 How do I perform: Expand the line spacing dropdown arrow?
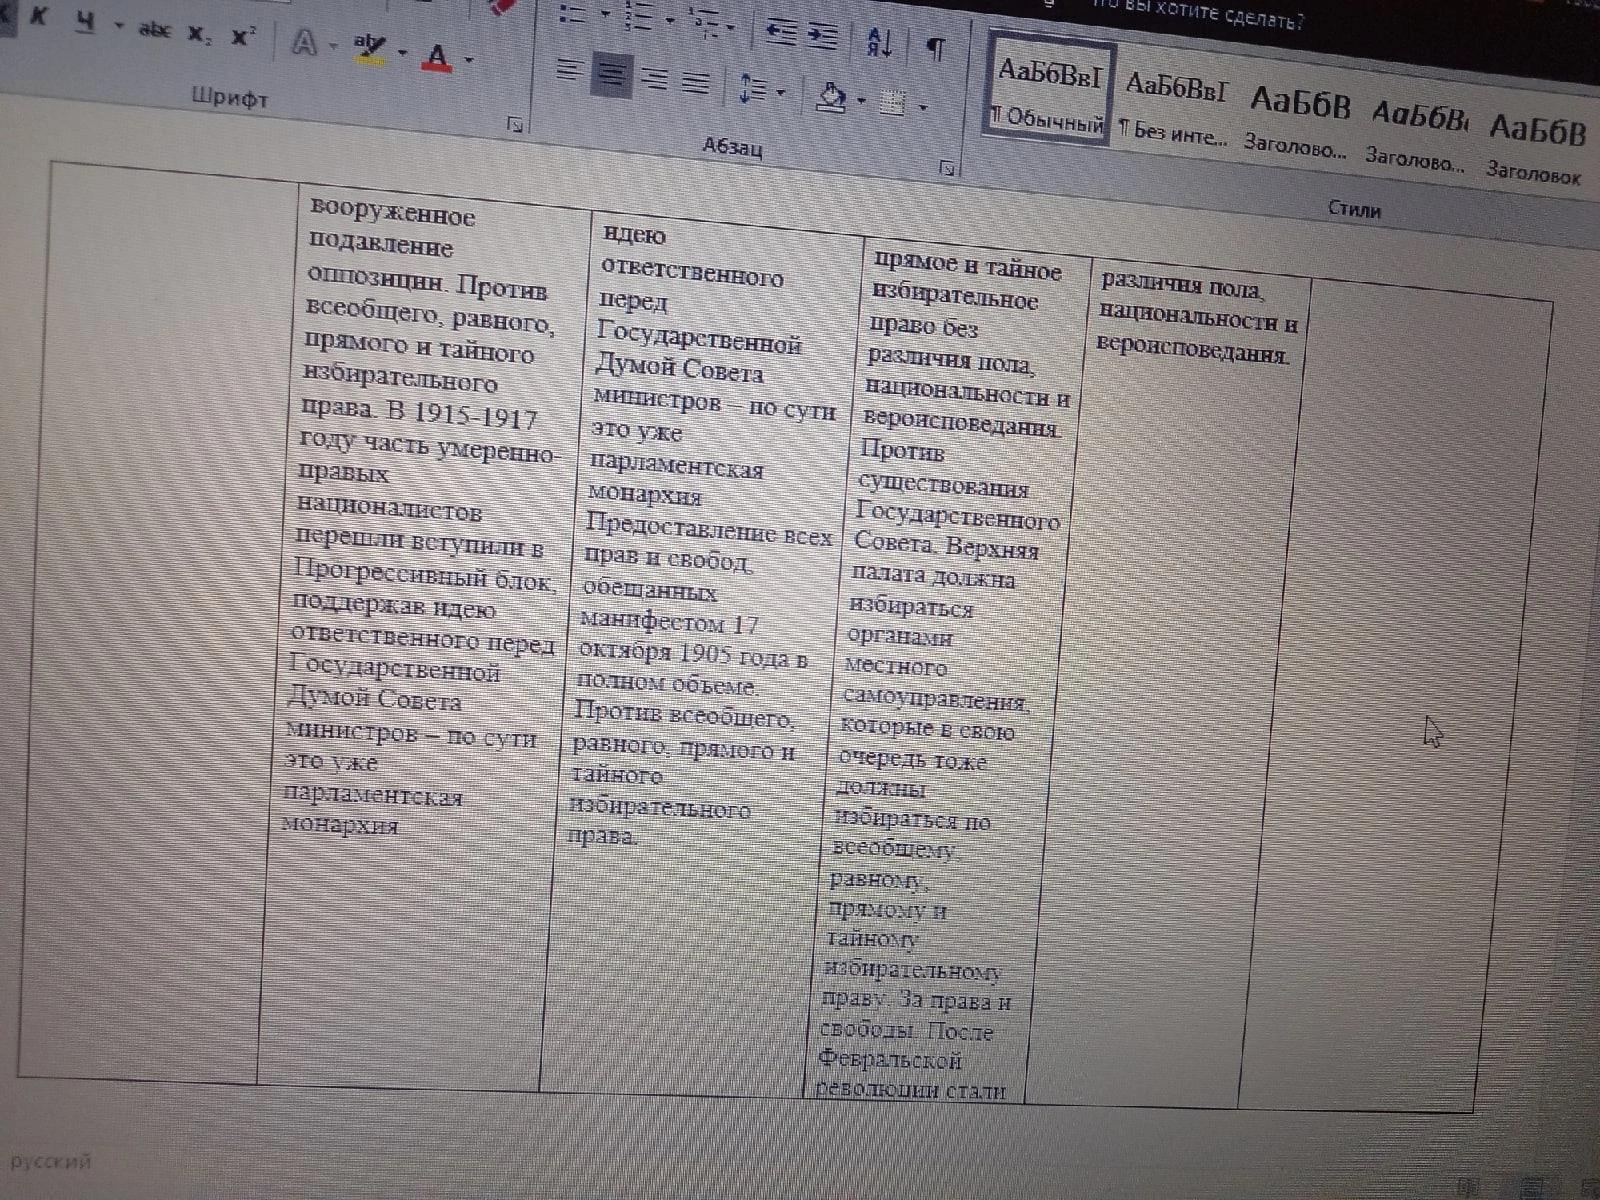[782, 93]
